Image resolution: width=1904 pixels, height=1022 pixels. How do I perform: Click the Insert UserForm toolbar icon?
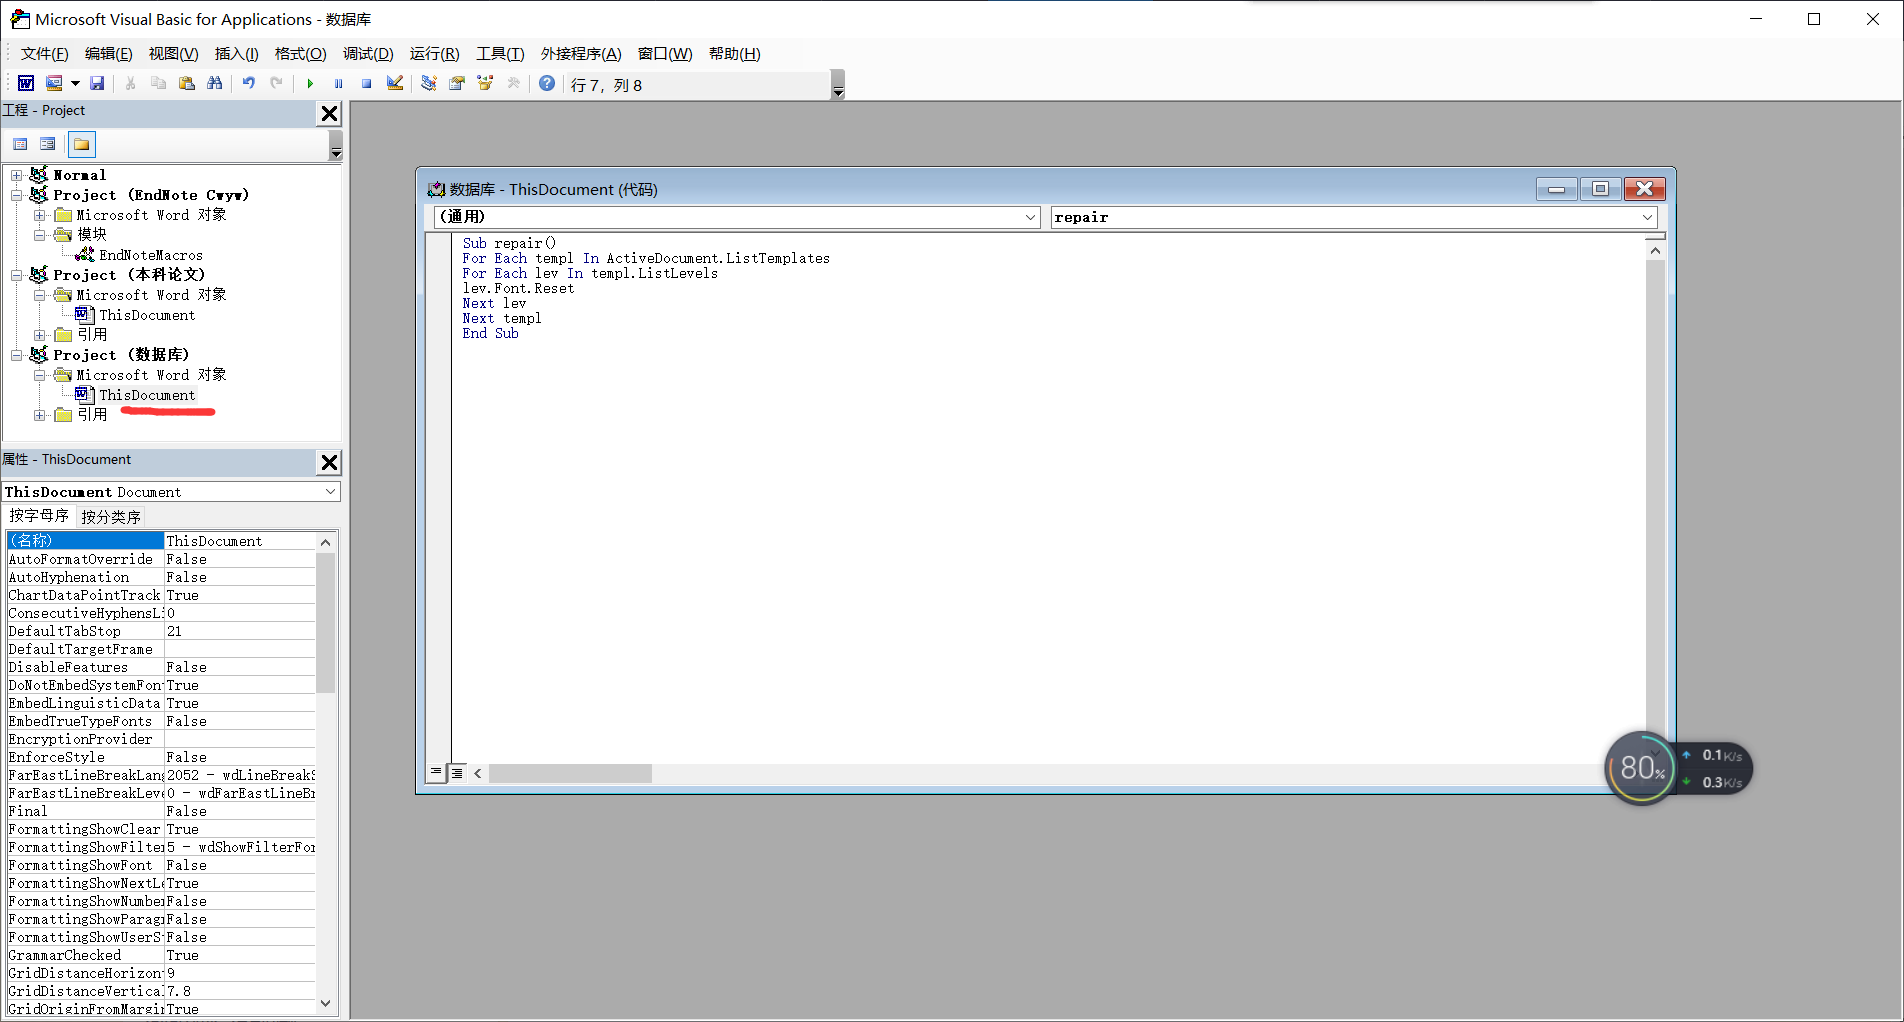pyautogui.click(x=54, y=83)
